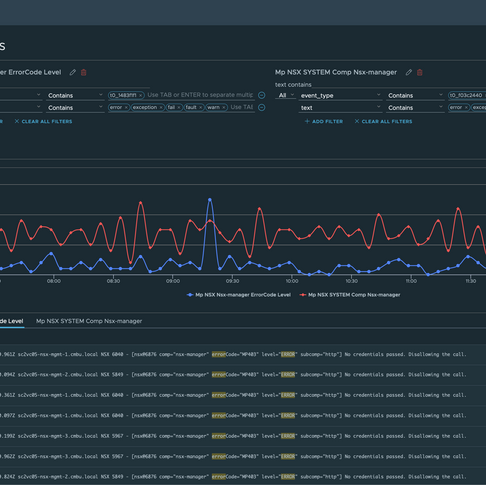Click the 'text contains' label under right query
This screenshot has height=485, width=486.
coord(293,85)
